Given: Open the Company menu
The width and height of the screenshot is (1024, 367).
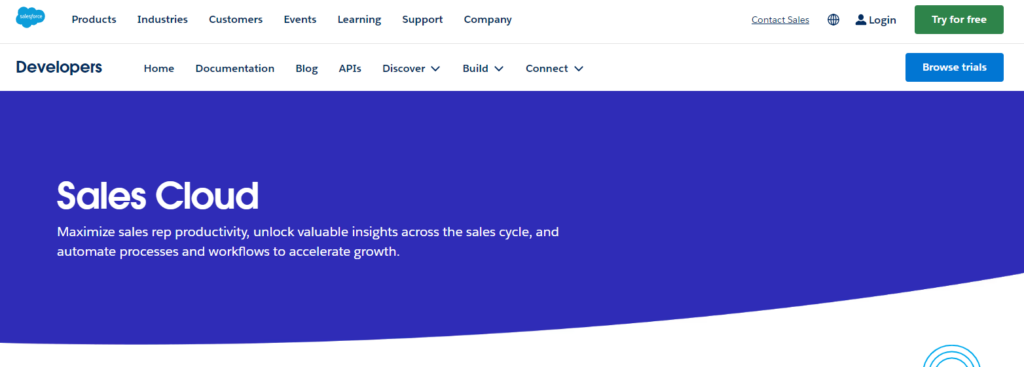Looking at the screenshot, I should (488, 20).
